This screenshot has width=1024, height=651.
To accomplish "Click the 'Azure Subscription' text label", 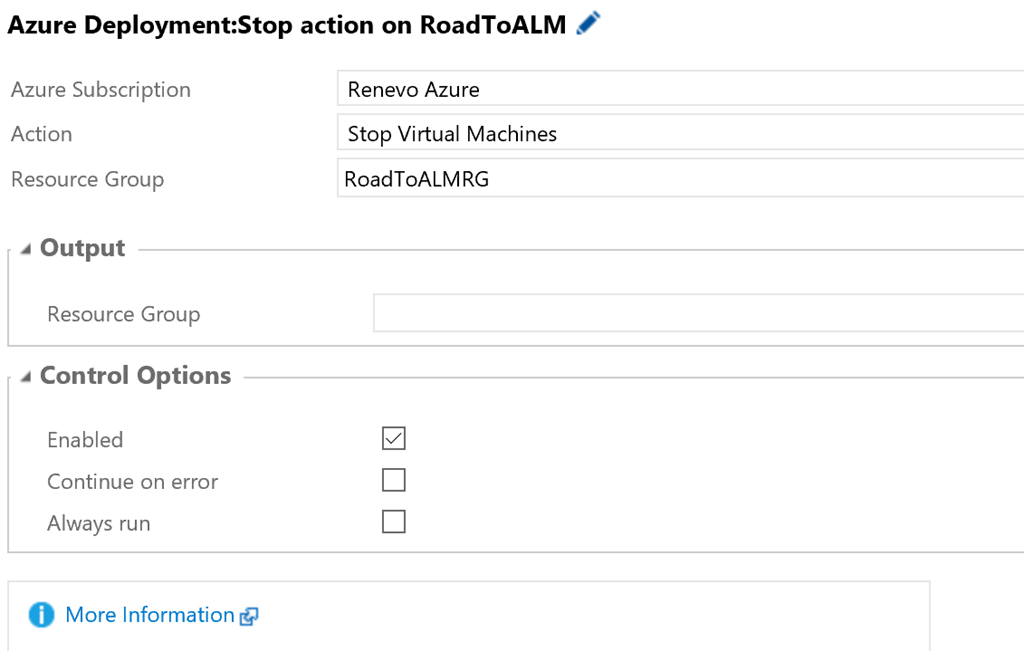I will coord(101,90).
